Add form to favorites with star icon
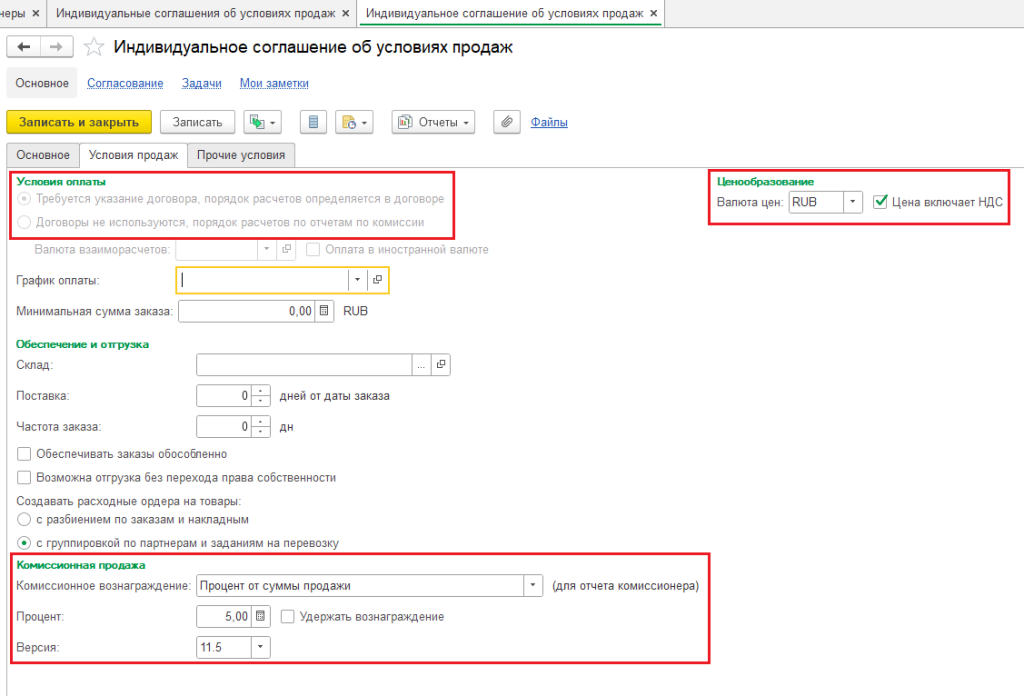The width and height of the screenshot is (1024, 696). [93, 47]
